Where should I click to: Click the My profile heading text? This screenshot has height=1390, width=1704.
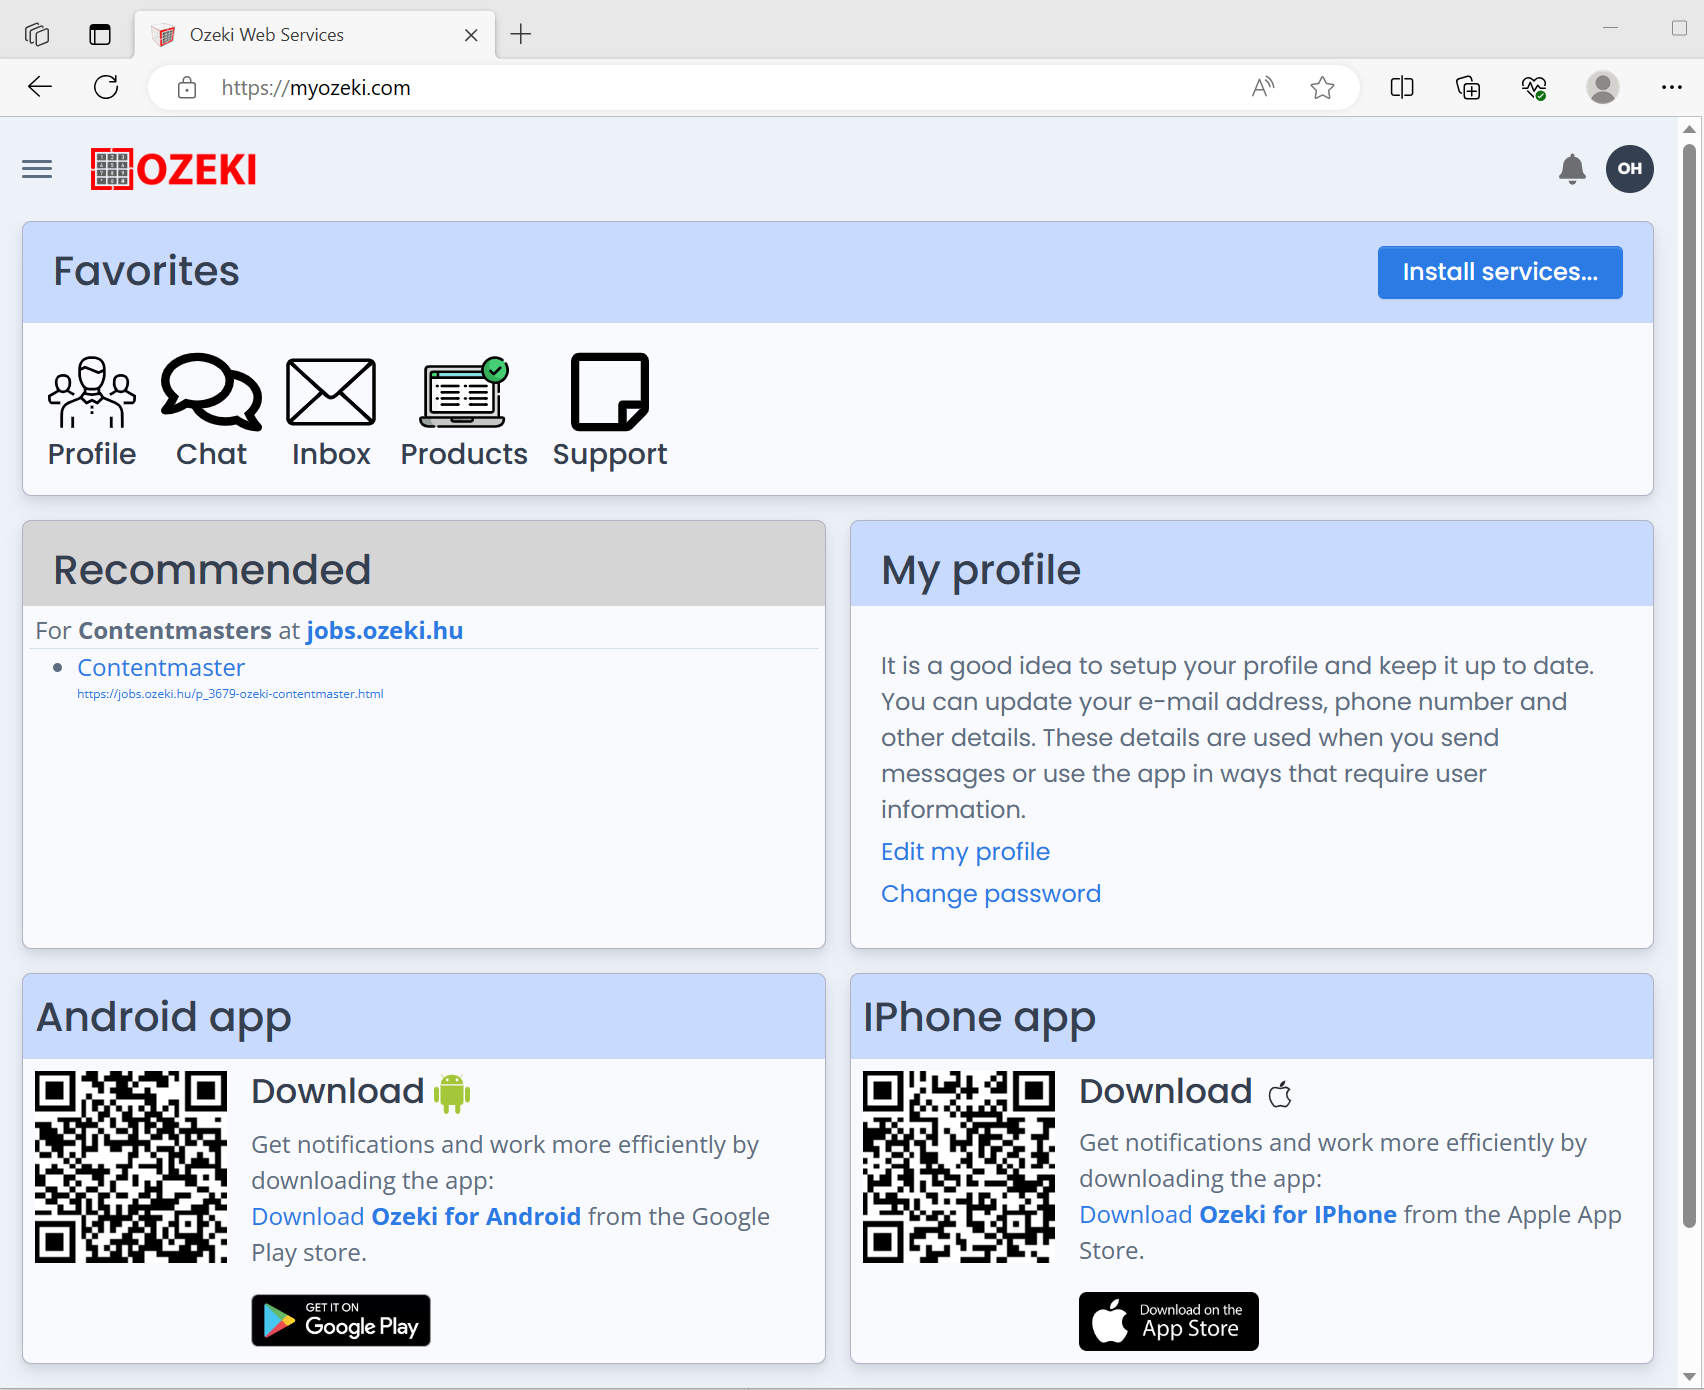981,570
